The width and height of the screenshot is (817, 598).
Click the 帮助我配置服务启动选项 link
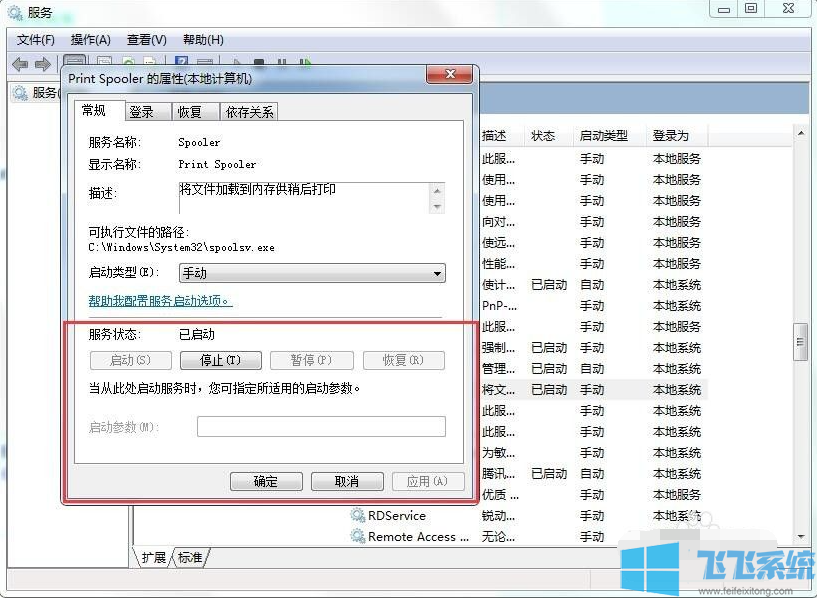pos(155,302)
